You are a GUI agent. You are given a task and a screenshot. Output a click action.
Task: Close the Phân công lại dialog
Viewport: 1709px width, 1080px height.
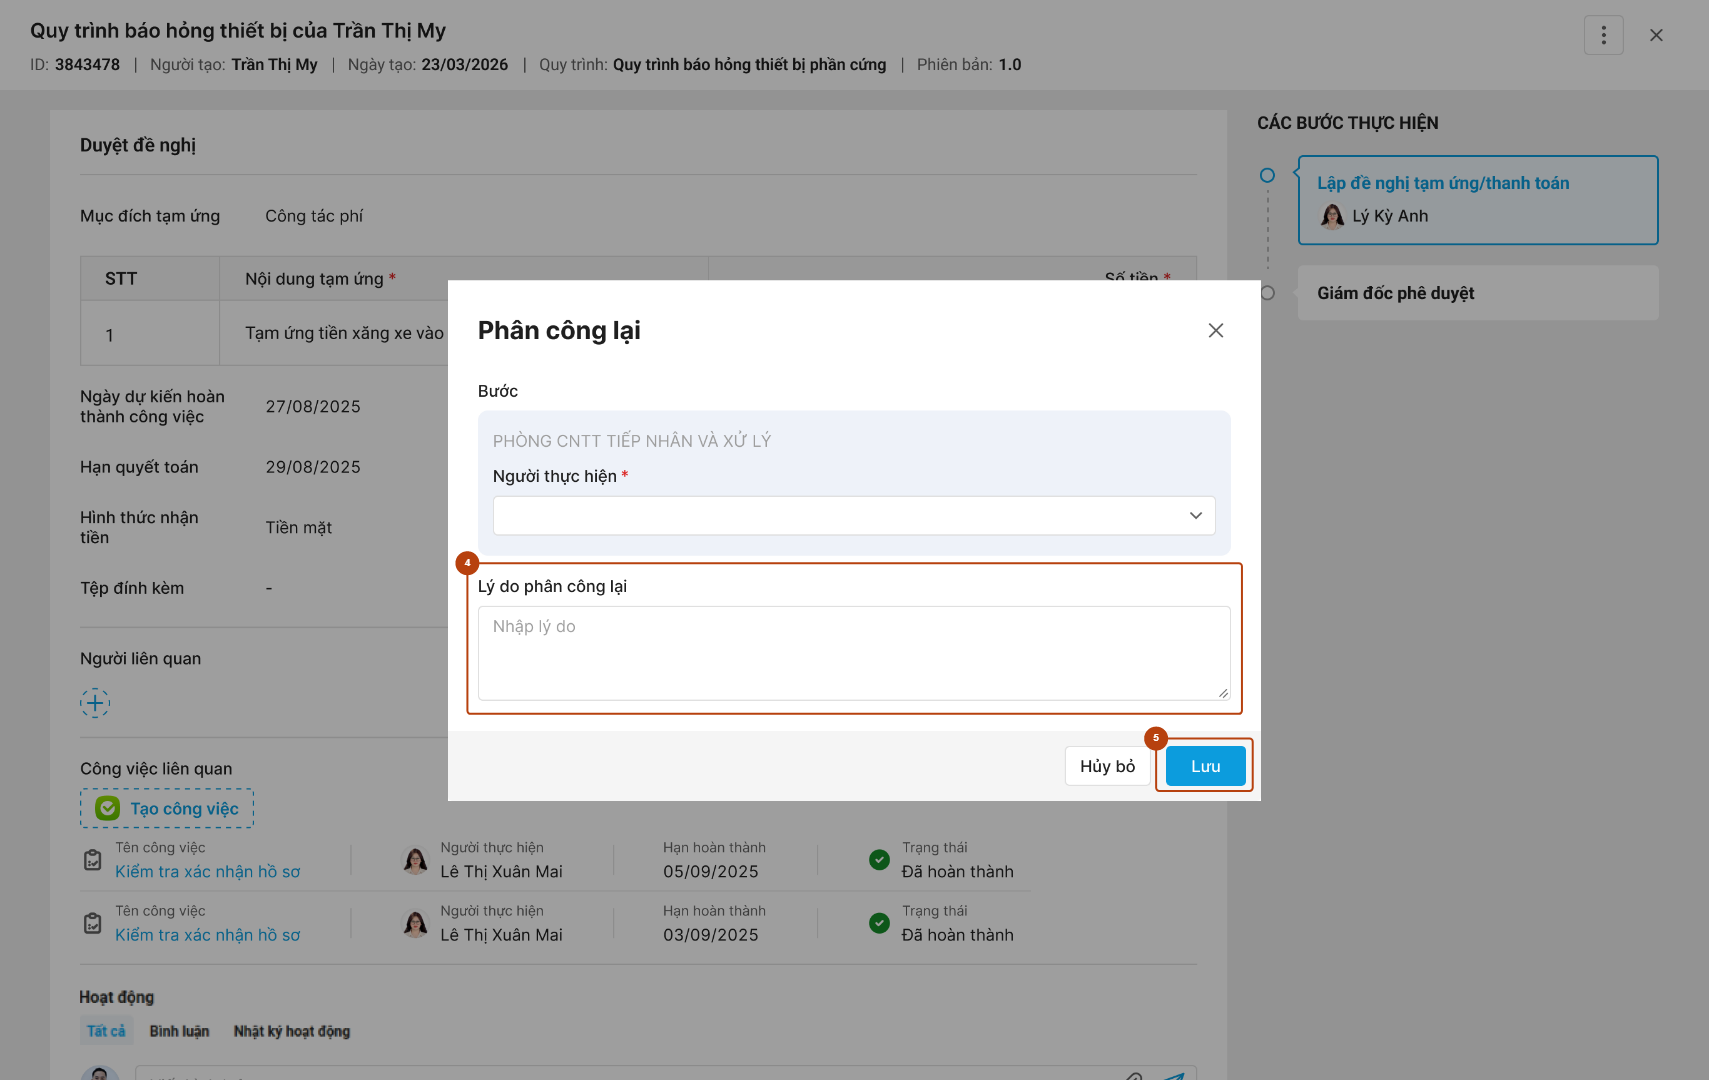pyautogui.click(x=1215, y=331)
